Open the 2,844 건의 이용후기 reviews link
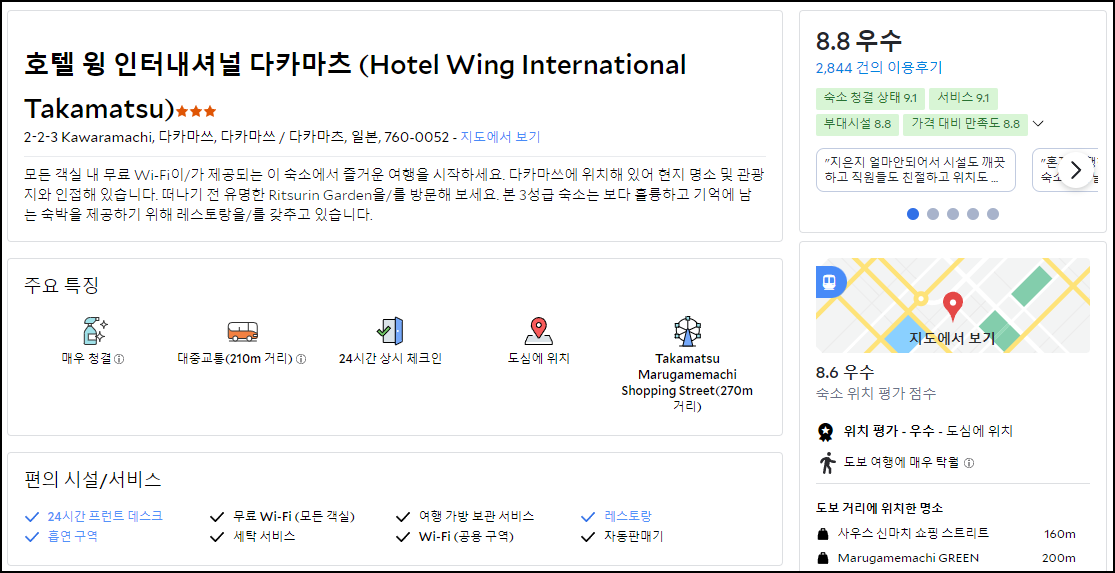This screenshot has height=573, width=1115. tap(879, 68)
